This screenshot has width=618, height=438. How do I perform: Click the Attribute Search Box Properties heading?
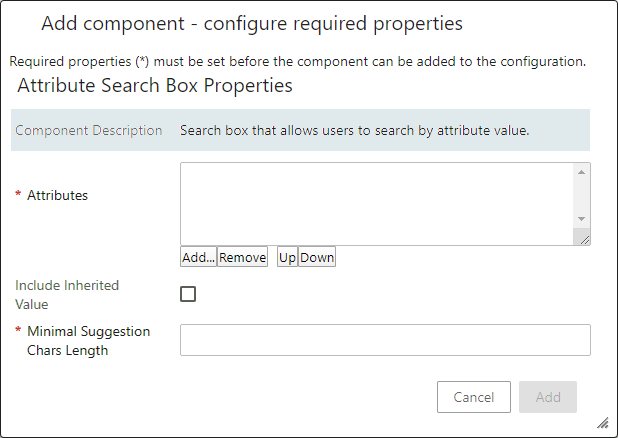pyautogui.click(x=155, y=85)
